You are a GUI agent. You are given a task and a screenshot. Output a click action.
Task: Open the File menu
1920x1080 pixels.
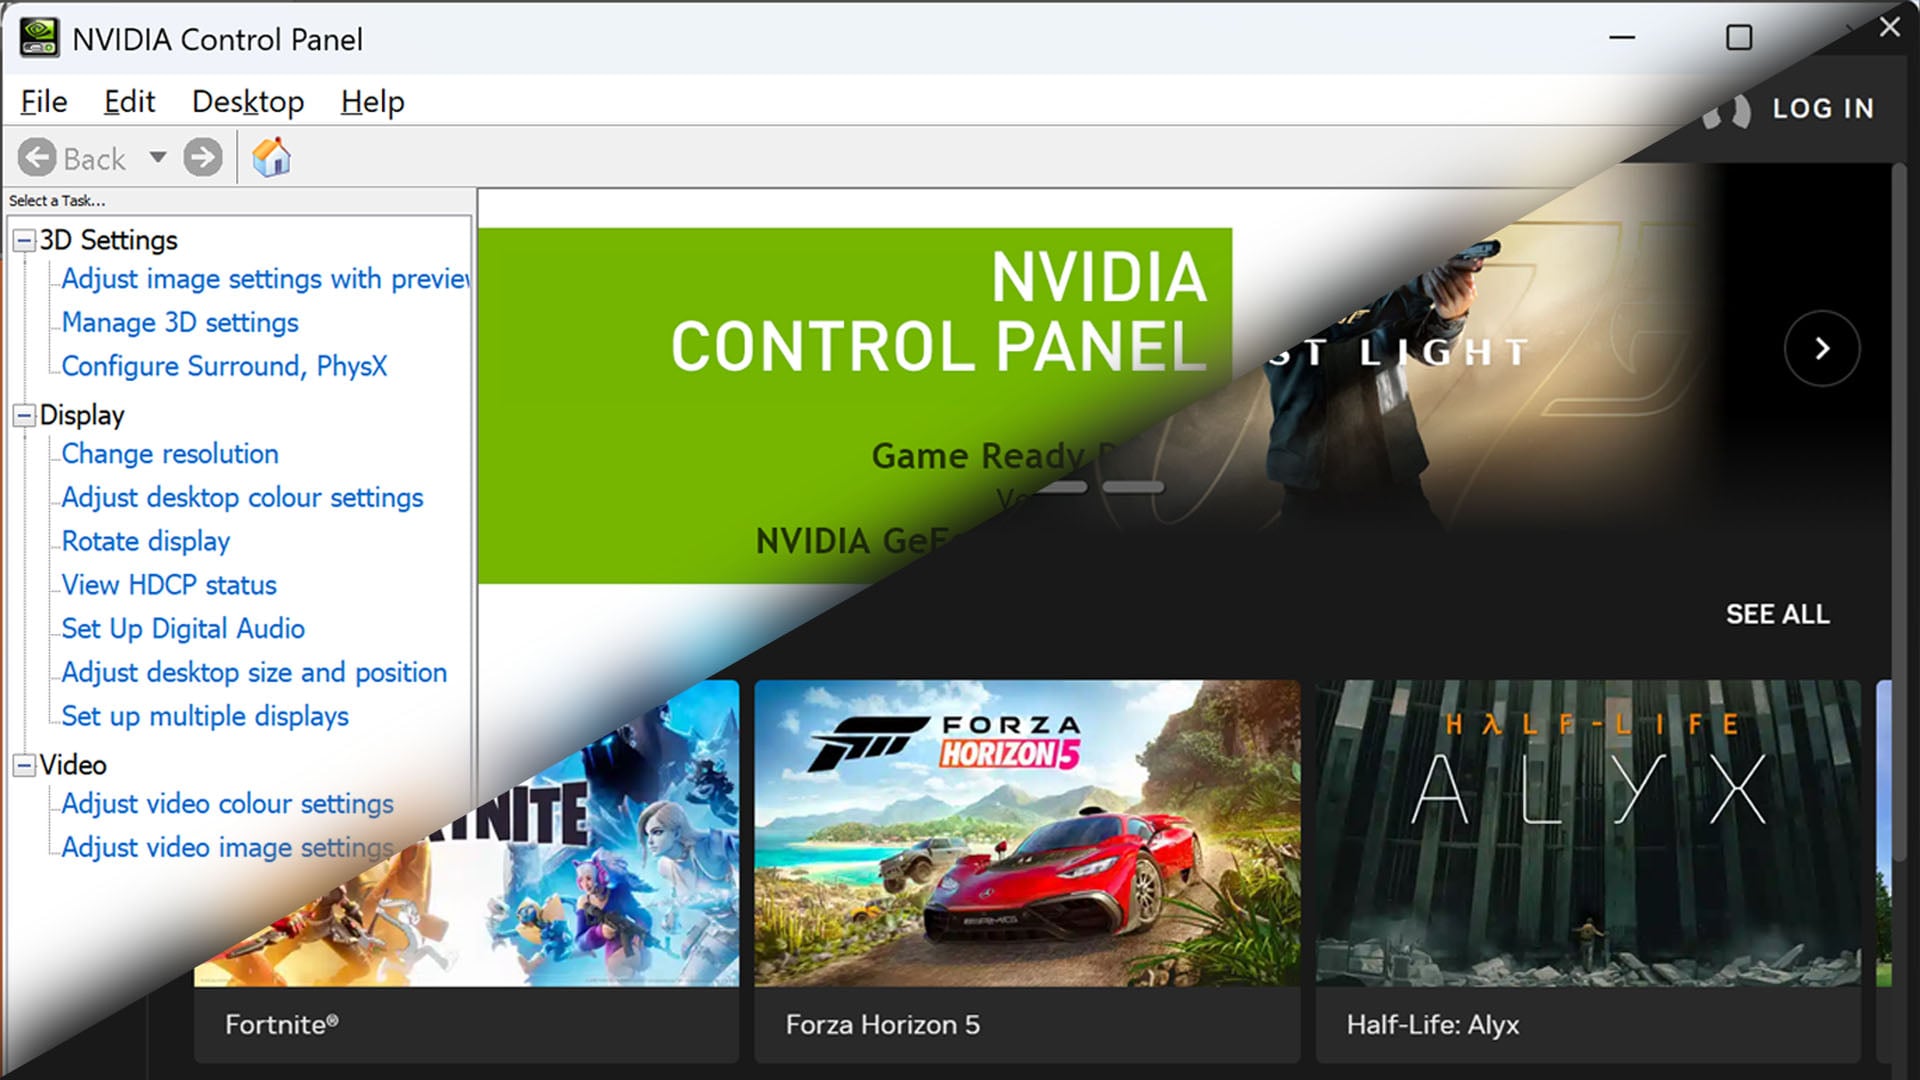tap(44, 102)
